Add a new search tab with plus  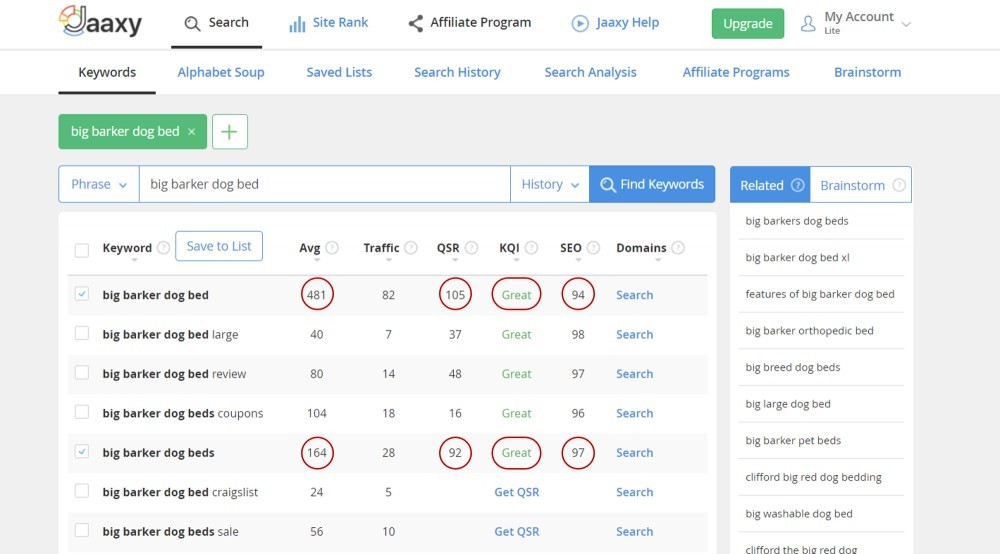tap(230, 132)
